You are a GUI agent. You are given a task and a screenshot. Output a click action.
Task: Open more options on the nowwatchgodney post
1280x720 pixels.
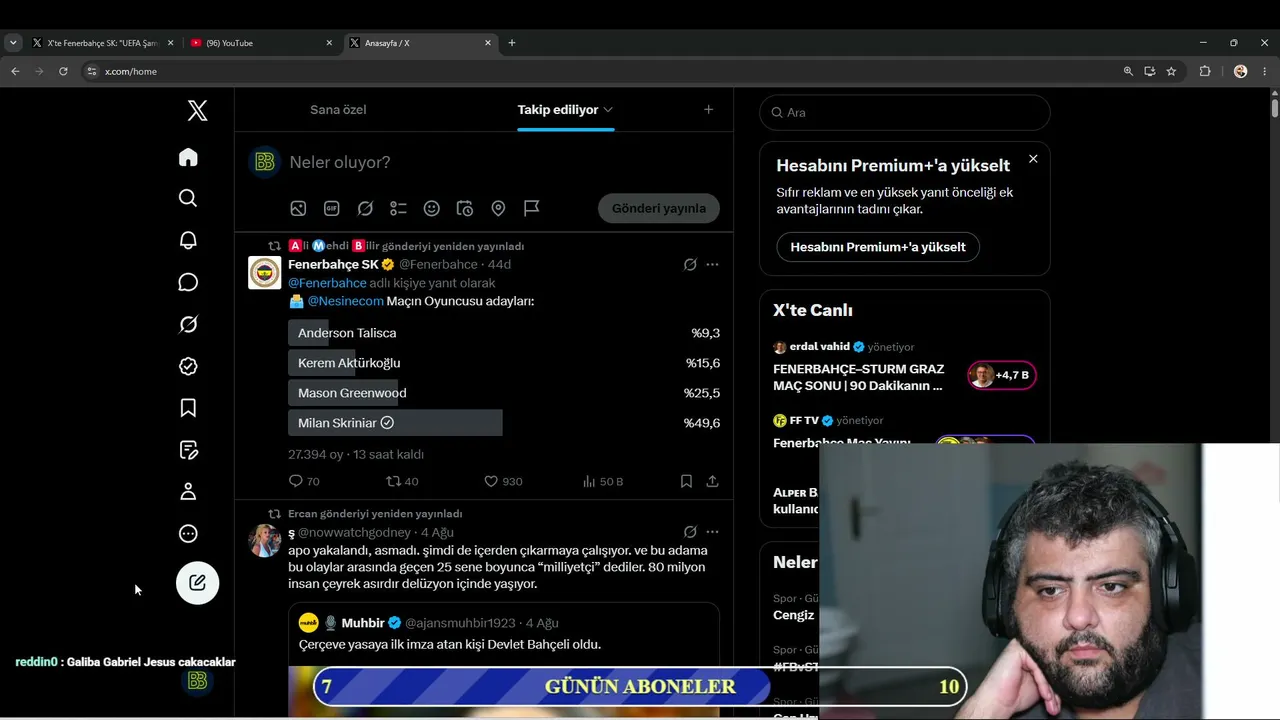point(712,532)
